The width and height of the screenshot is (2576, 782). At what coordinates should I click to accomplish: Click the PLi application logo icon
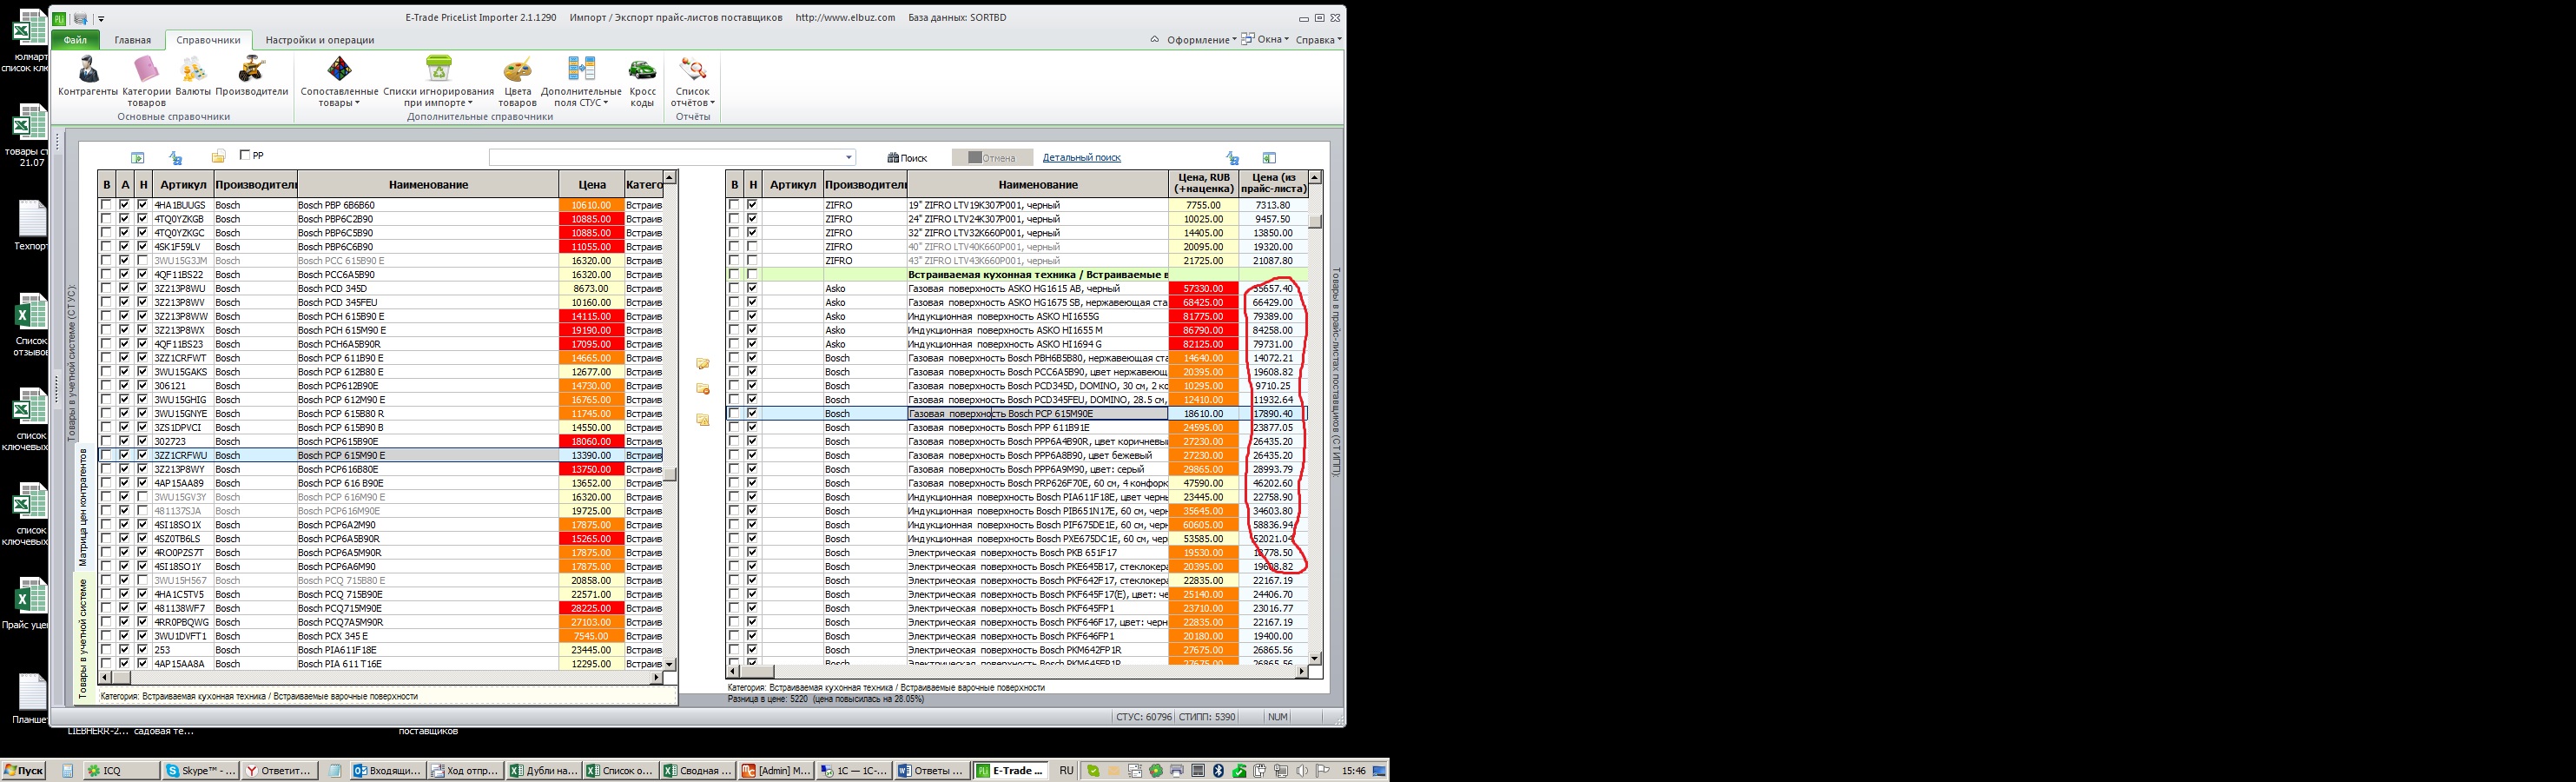tap(60, 18)
